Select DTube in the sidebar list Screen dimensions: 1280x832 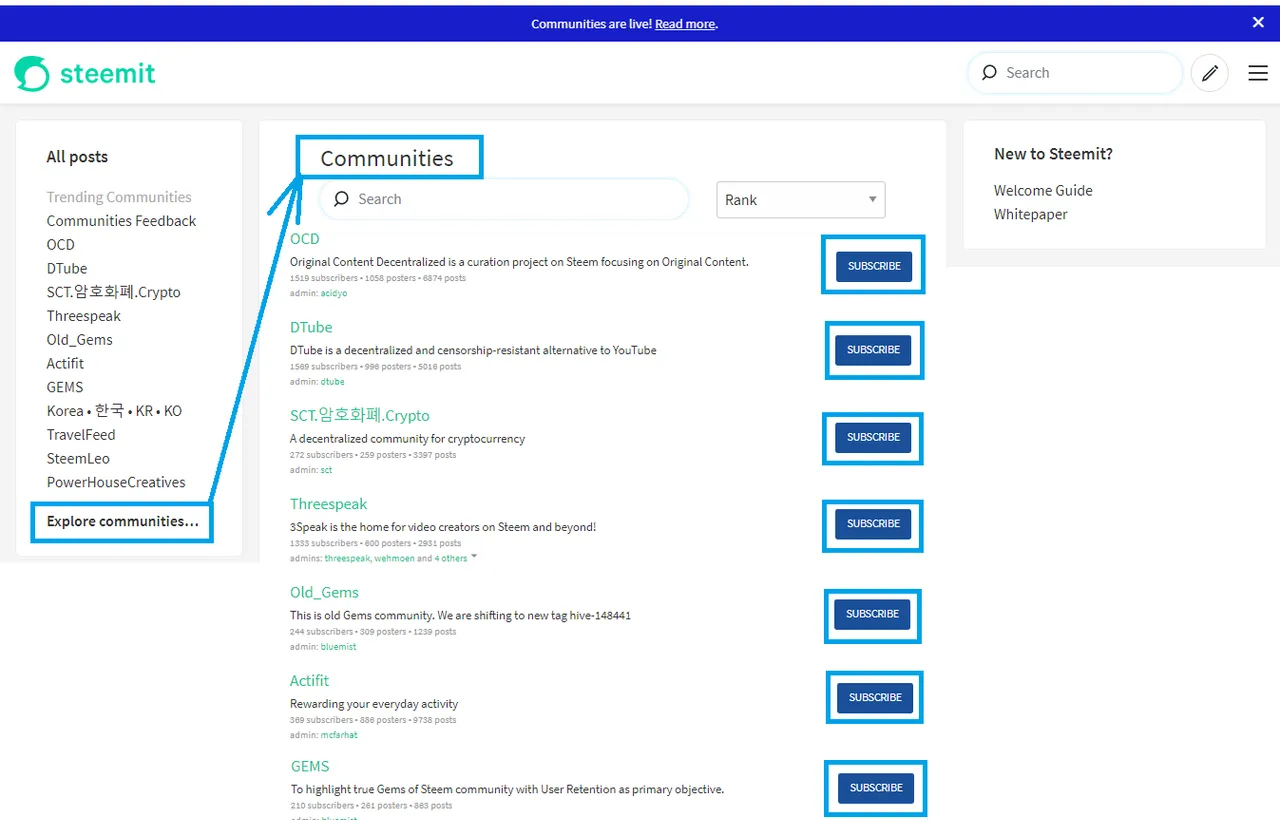(67, 268)
